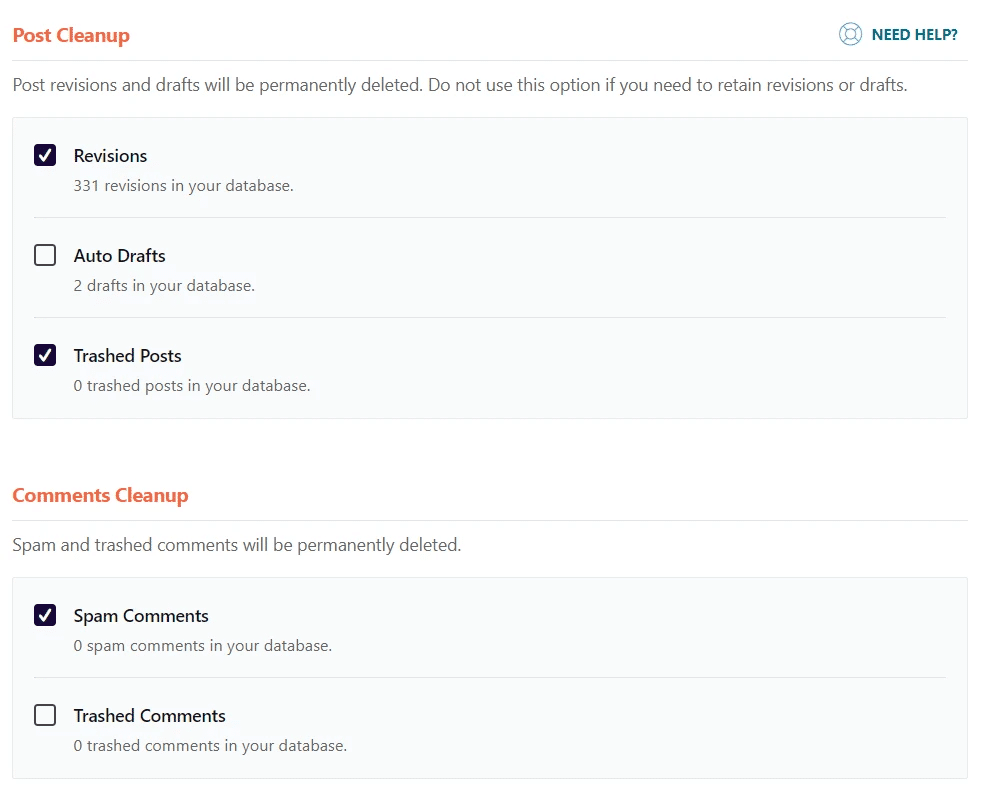Screen dimensions: 985x798
Task: Disable the Trashed Posts cleanup checkbox
Action: 45,355
